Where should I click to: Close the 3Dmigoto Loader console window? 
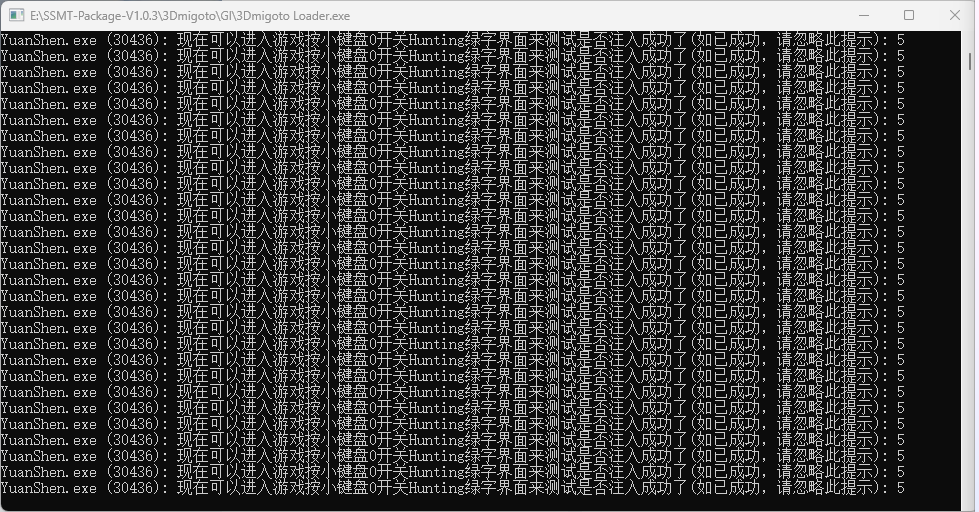coord(955,16)
